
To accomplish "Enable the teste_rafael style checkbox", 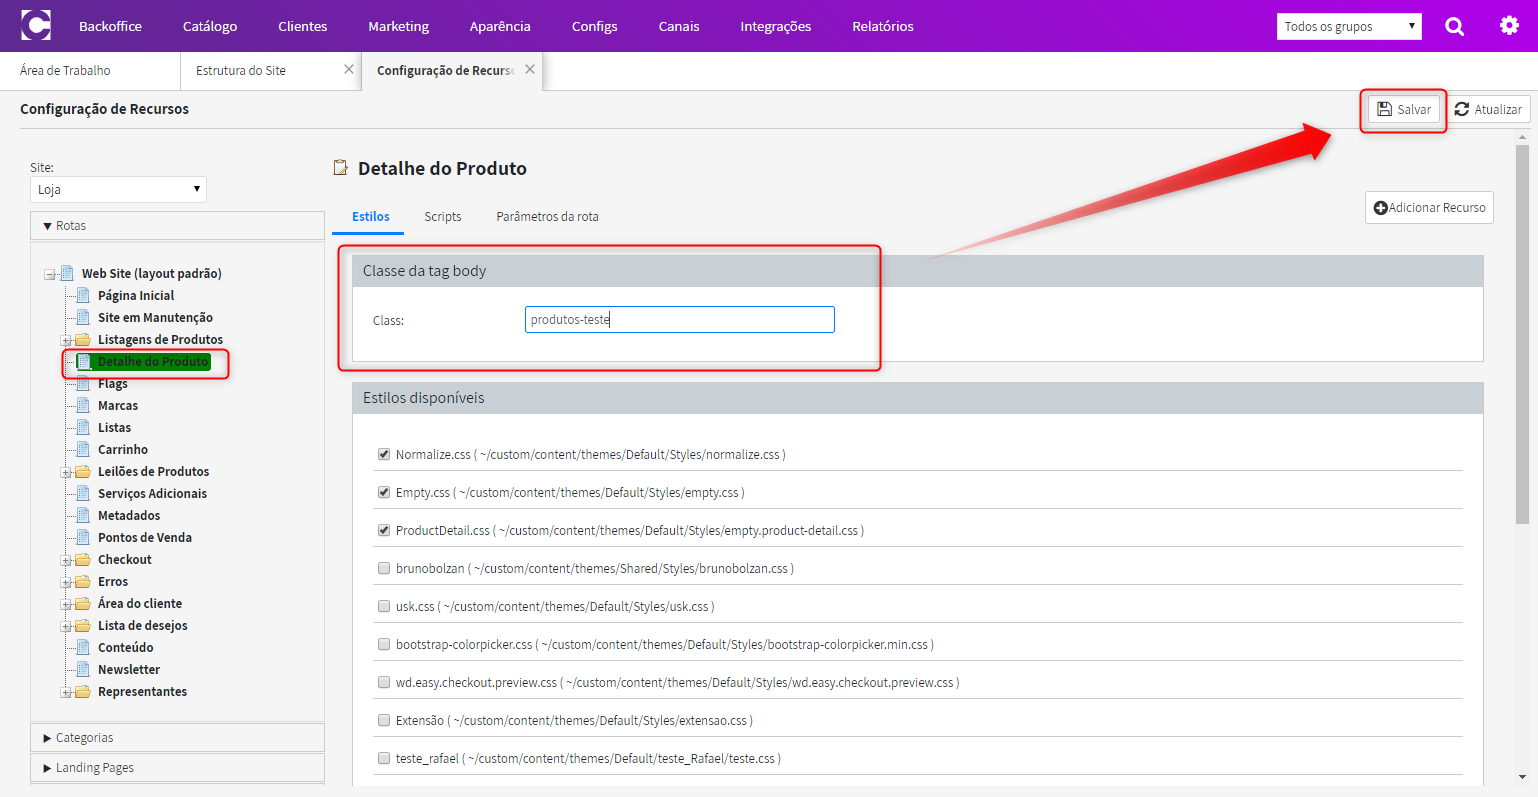I will coord(384,758).
